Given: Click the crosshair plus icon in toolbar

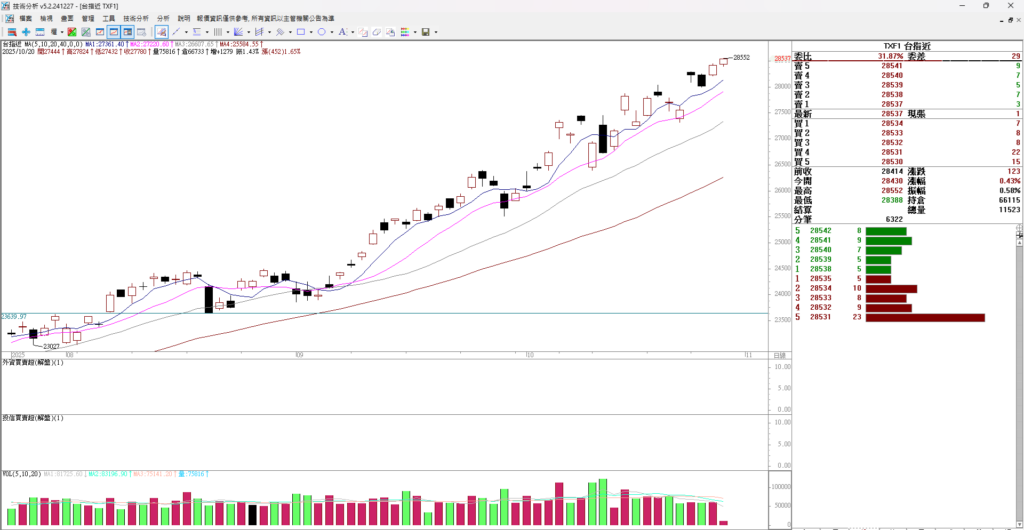Looking at the screenshot, I should click(26, 32).
